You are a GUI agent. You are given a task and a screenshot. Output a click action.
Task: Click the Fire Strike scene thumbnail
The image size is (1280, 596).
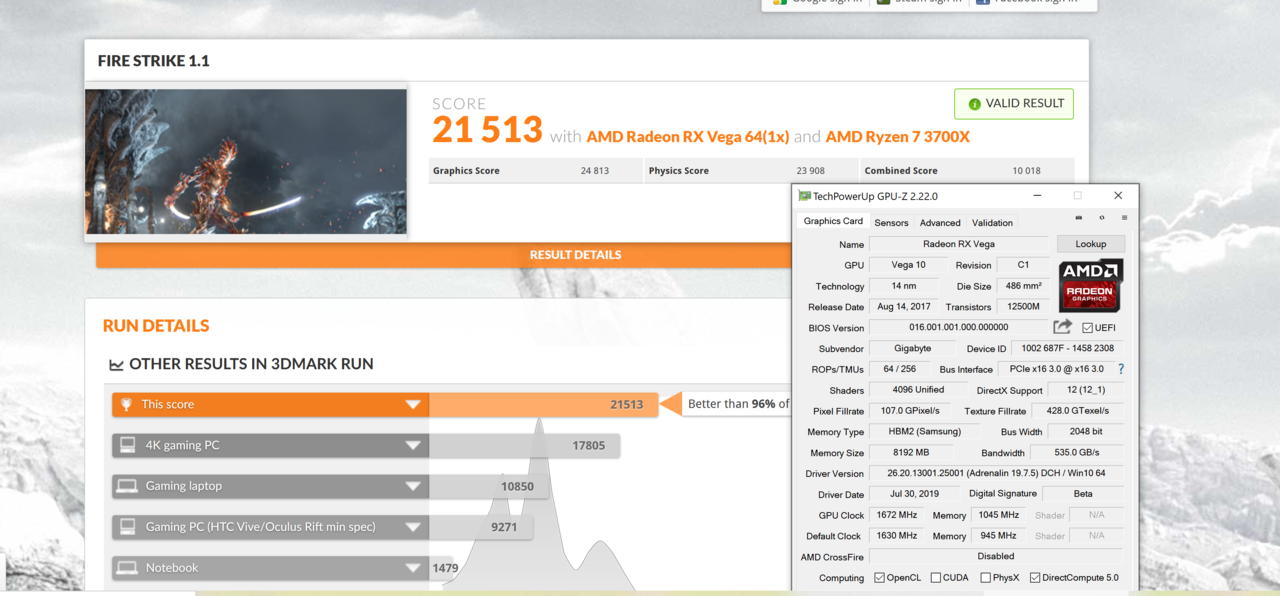pyautogui.click(x=246, y=162)
